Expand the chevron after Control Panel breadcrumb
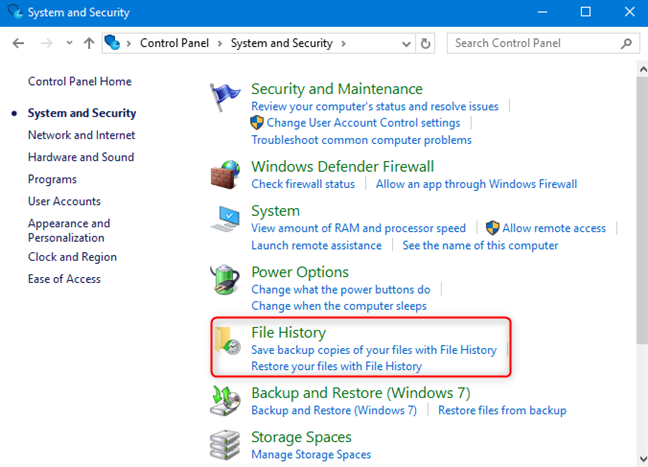The height and width of the screenshot is (467, 648). coord(219,43)
